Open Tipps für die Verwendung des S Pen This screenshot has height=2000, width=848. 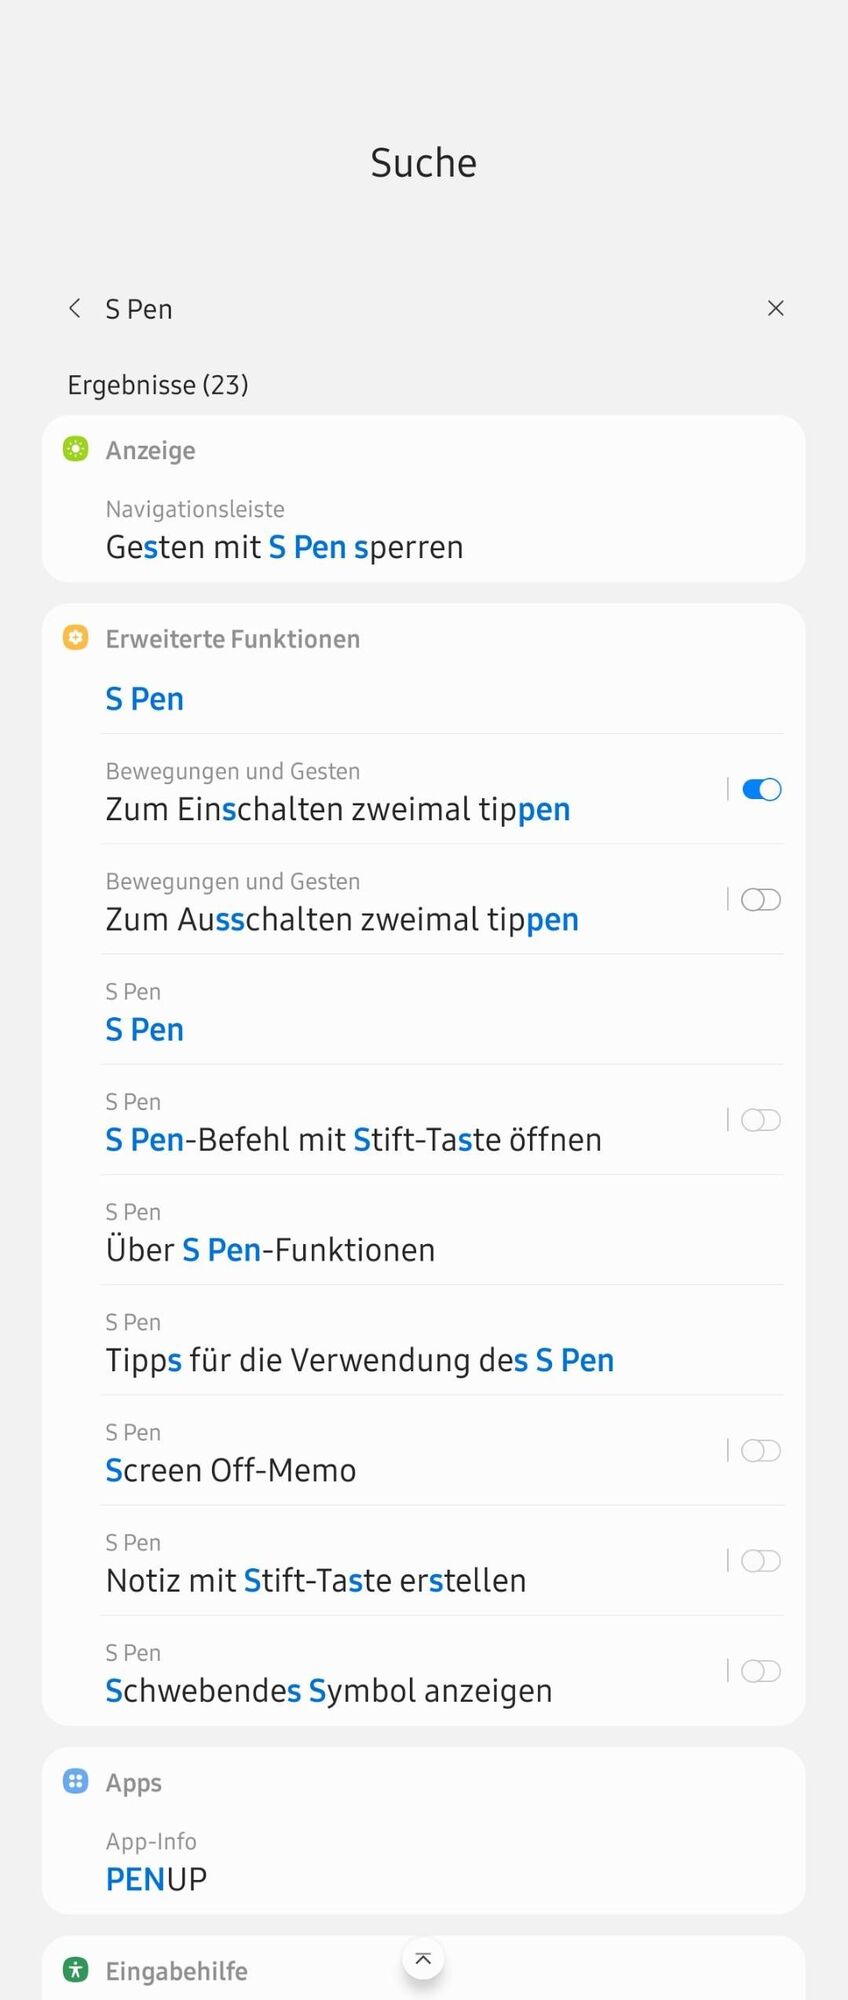click(x=360, y=1359)
